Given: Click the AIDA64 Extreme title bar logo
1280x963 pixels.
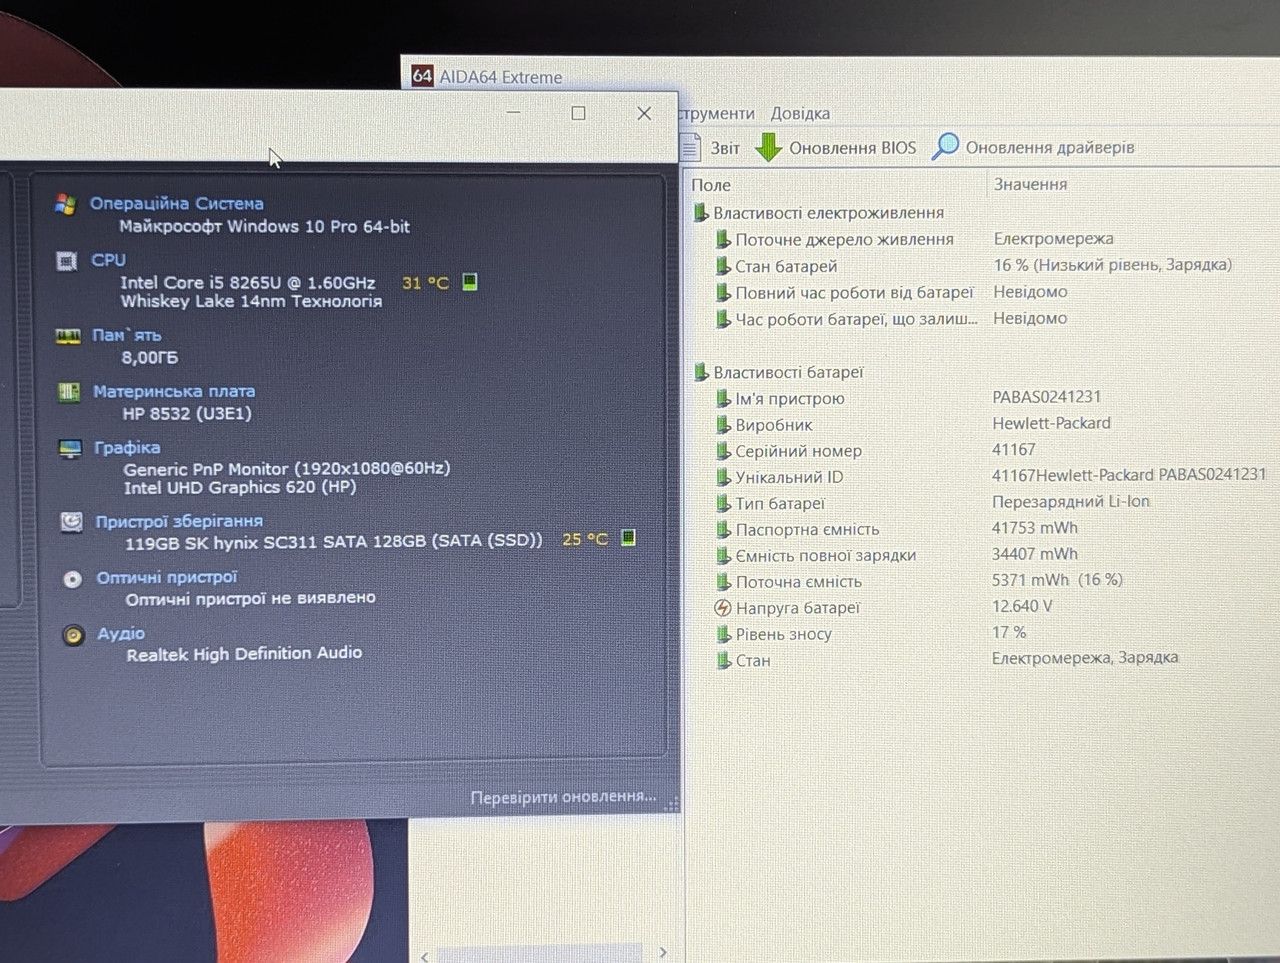Looking at the screenshot, I should point(422,75).
